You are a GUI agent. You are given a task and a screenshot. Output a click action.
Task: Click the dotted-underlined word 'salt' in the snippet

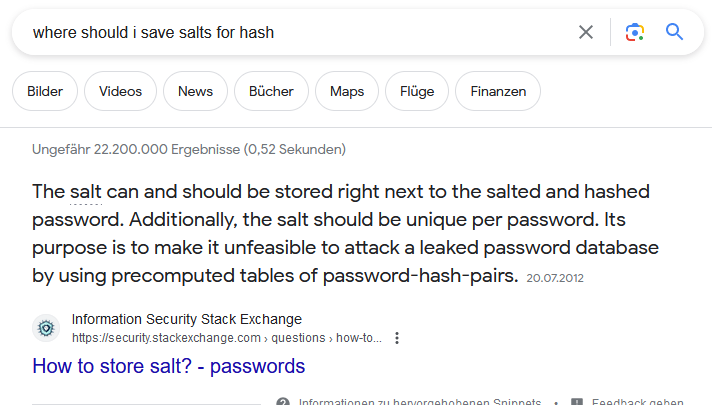[x=86, y=191]
